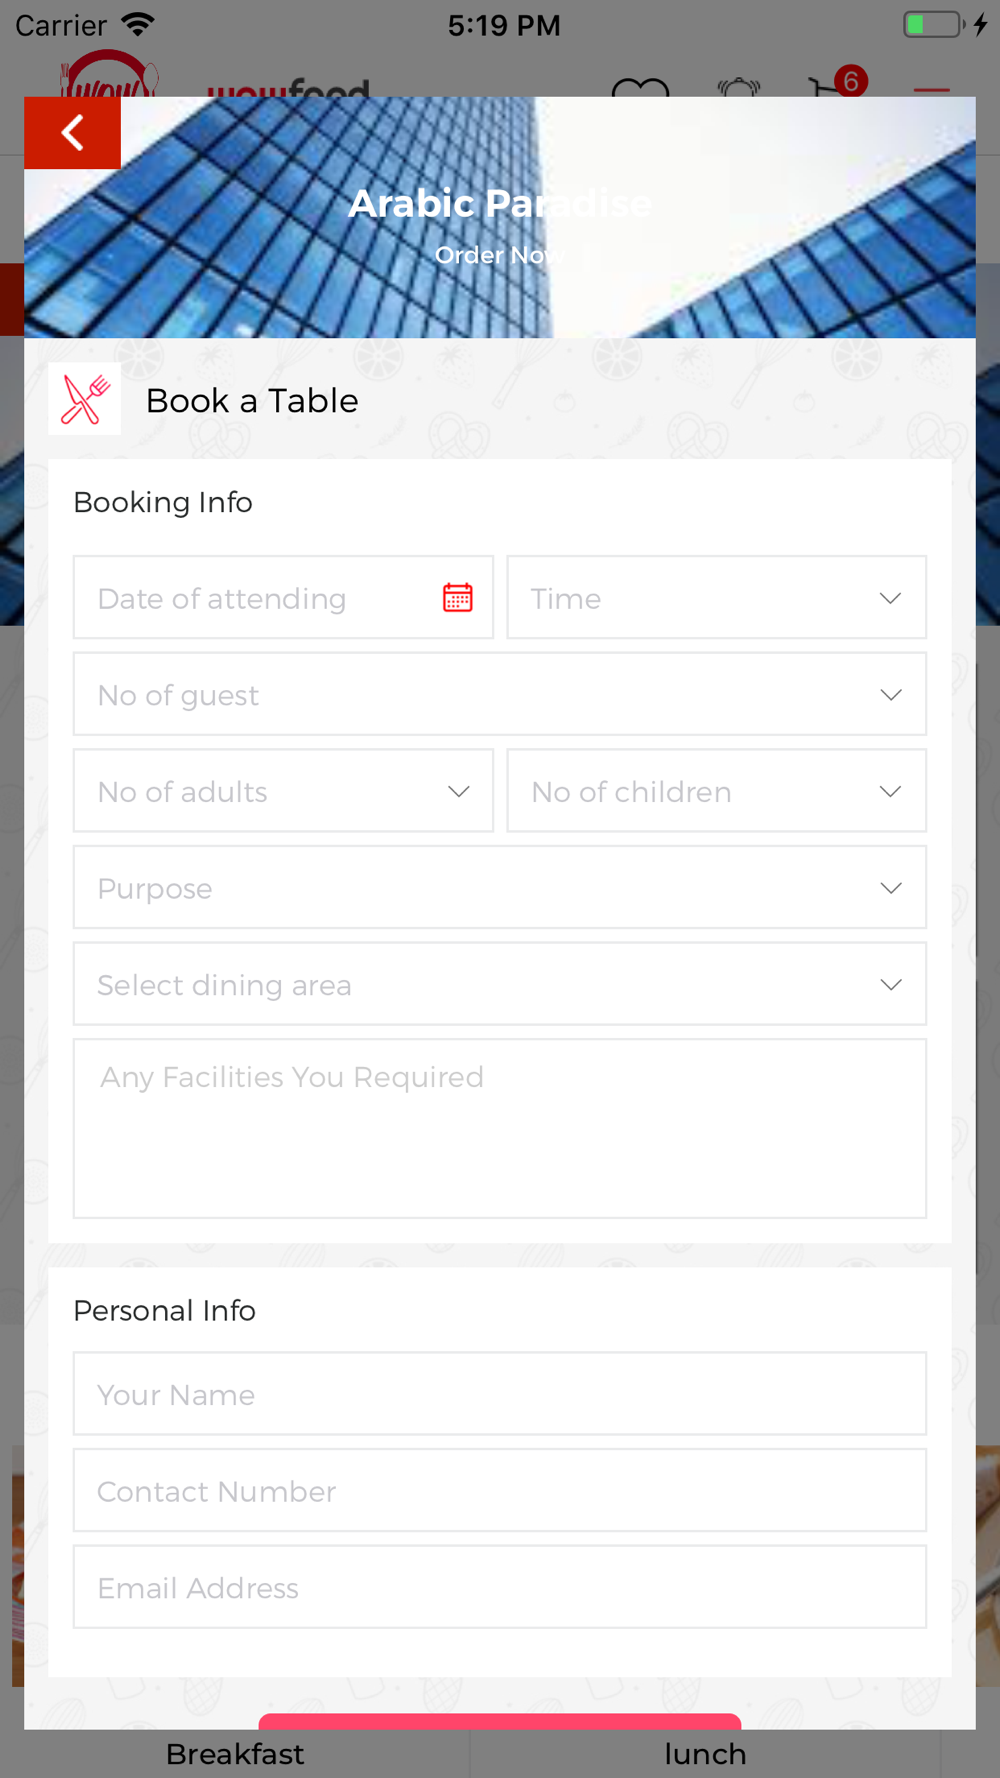The width and height of the screenshot is (1000, 1778).
Task: Open Select dining area dropdown
Action: point(500,984)
